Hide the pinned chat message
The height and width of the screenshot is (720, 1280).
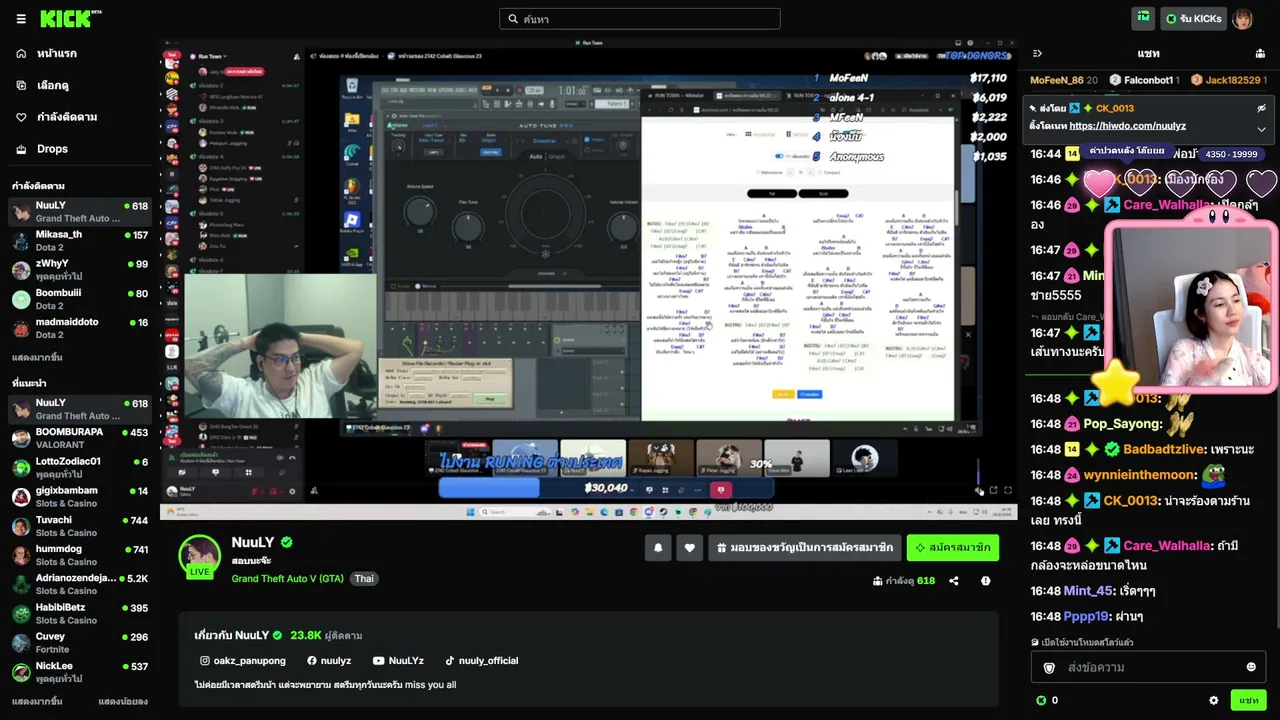1261,108
